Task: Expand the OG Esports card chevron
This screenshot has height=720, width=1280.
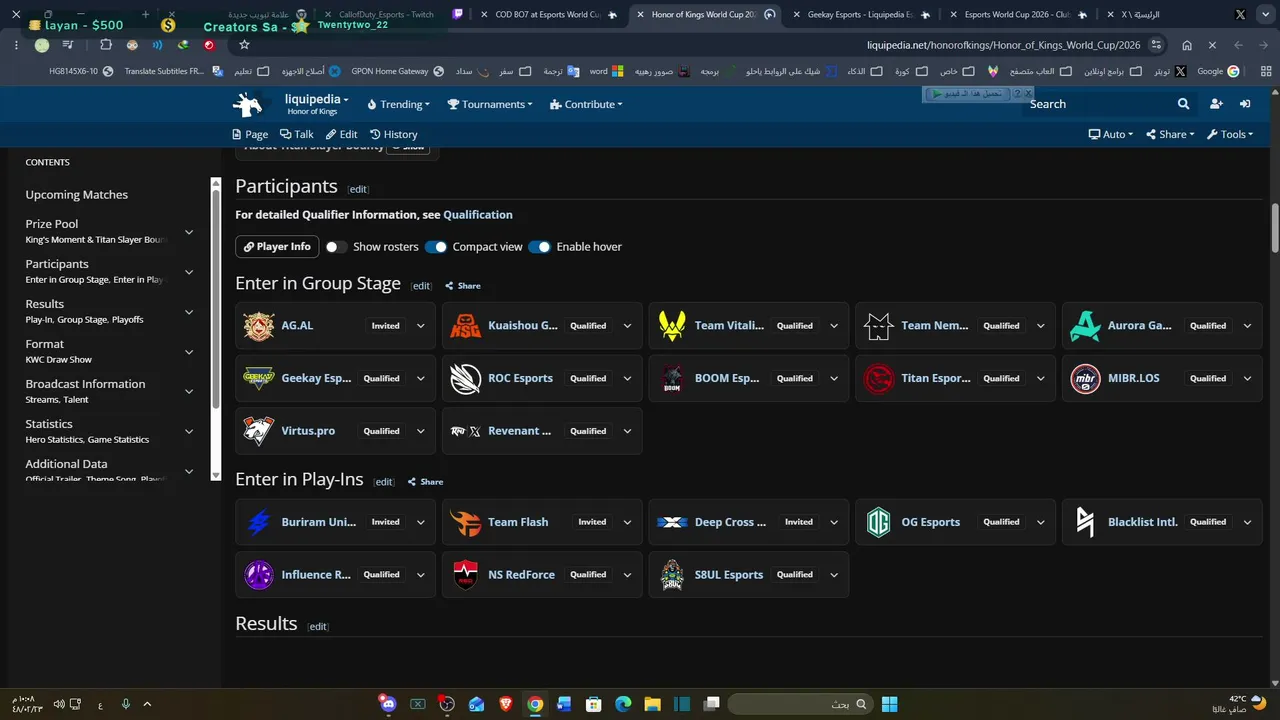Action: coord(1041,522)
